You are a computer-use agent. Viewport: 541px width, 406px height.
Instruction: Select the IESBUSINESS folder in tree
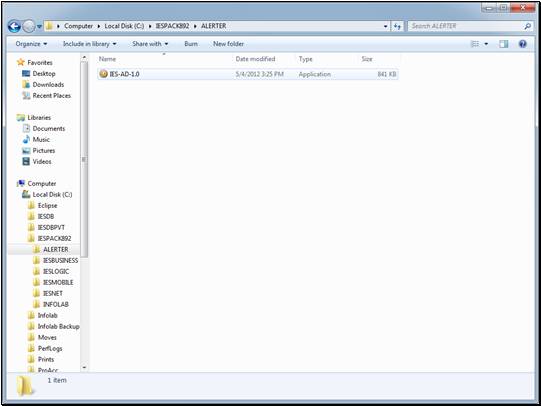pyautogui.click(x=60, y=260)
